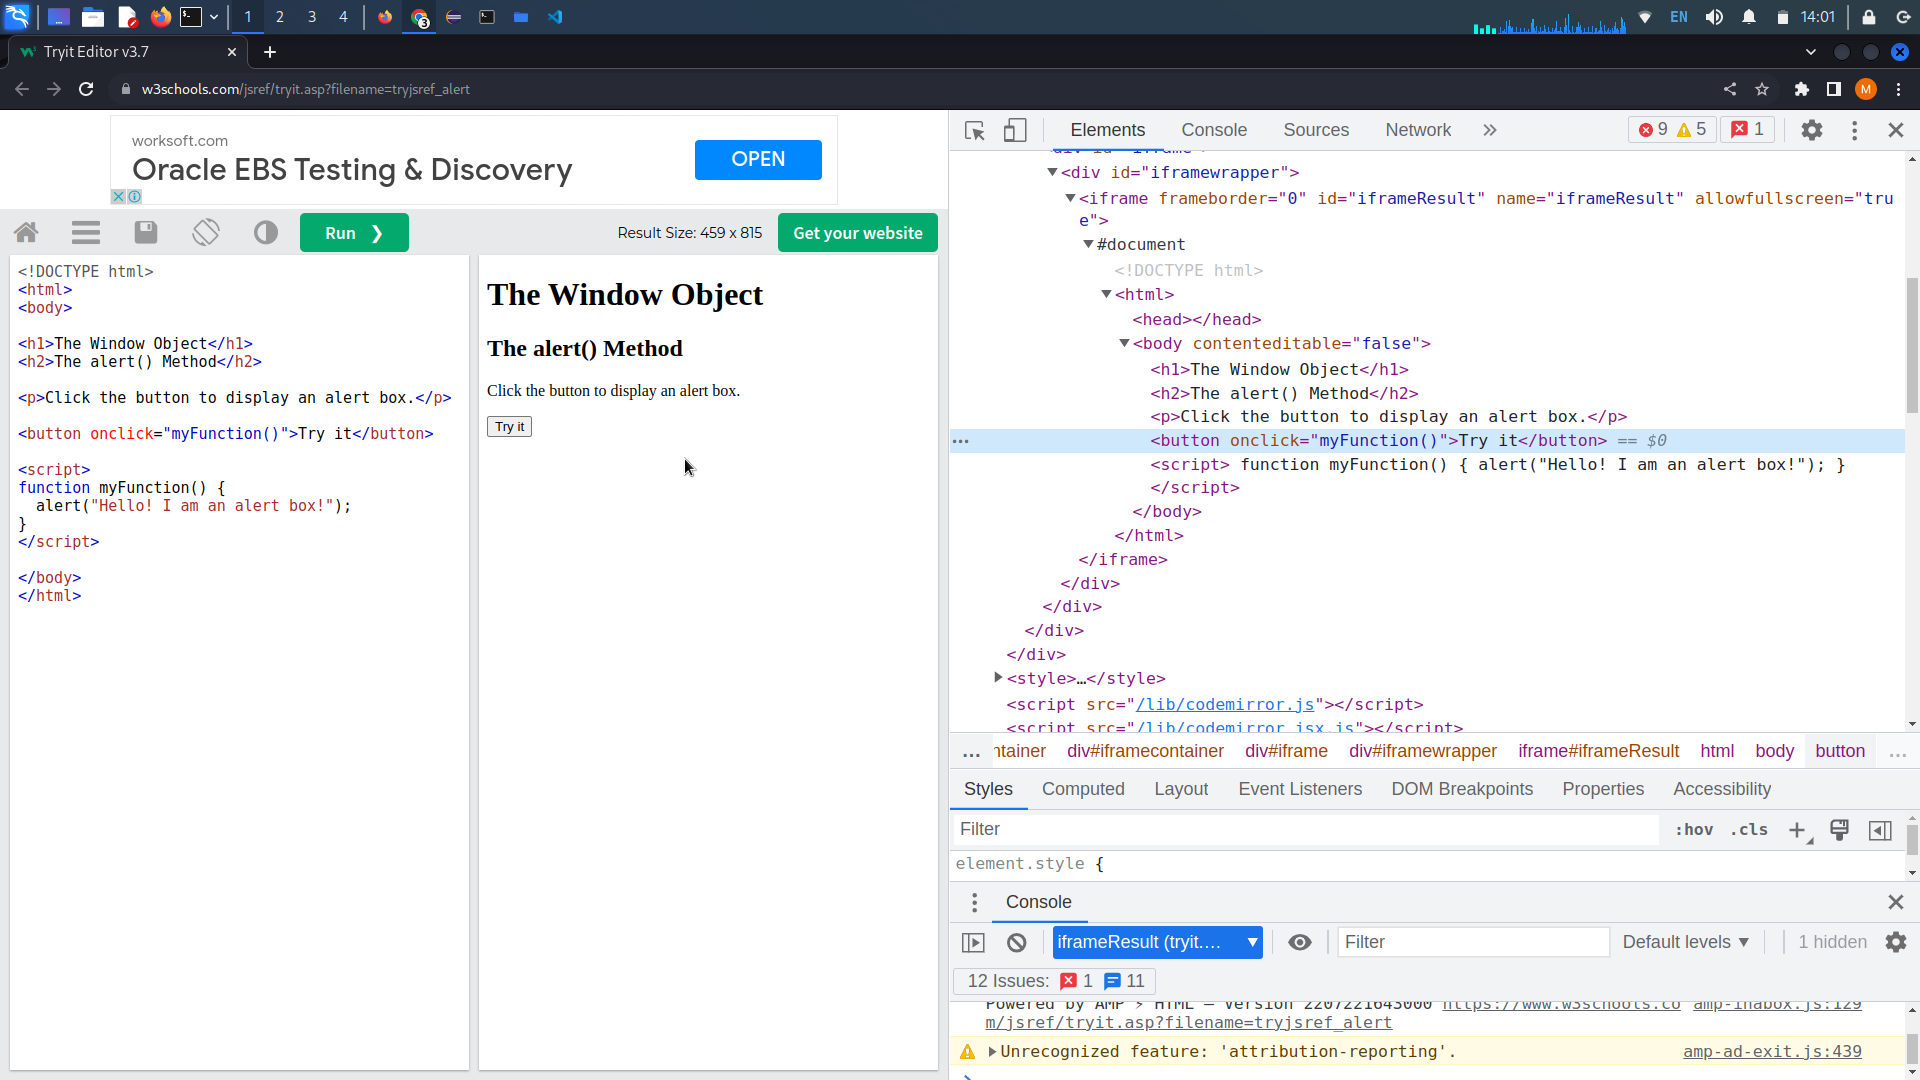Open the hamburger menu in Tryit toolbar
The image size is (1920, 1080).
(x=86, y=233)
